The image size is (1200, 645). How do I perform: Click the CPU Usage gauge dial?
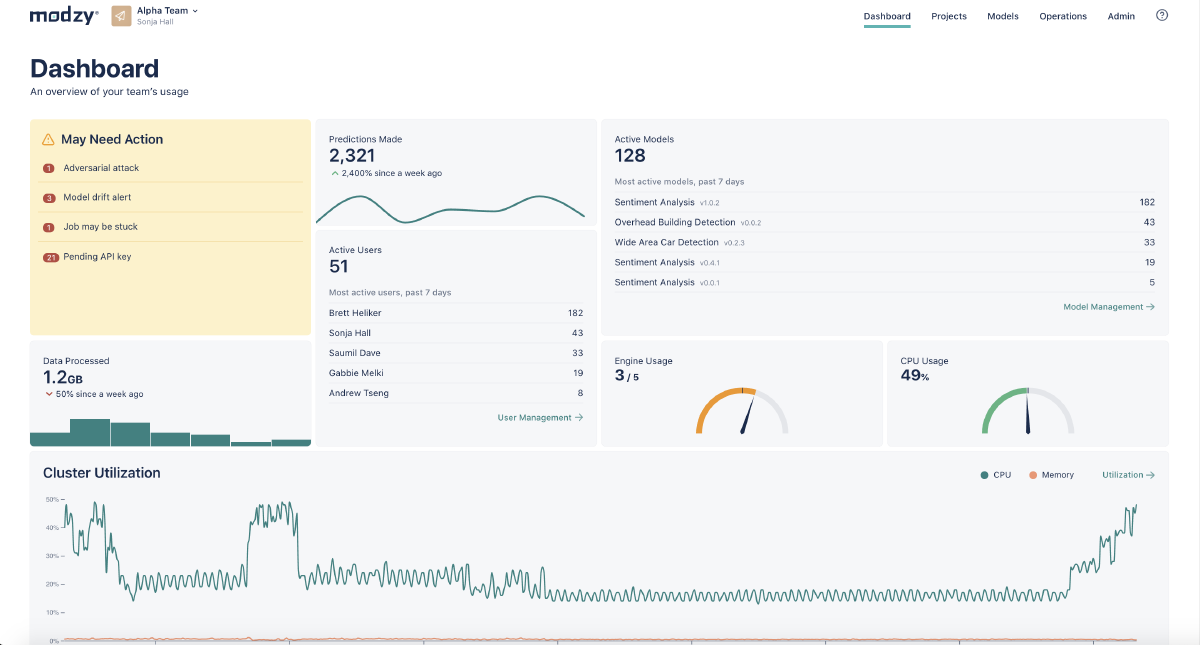(1028, 410)
